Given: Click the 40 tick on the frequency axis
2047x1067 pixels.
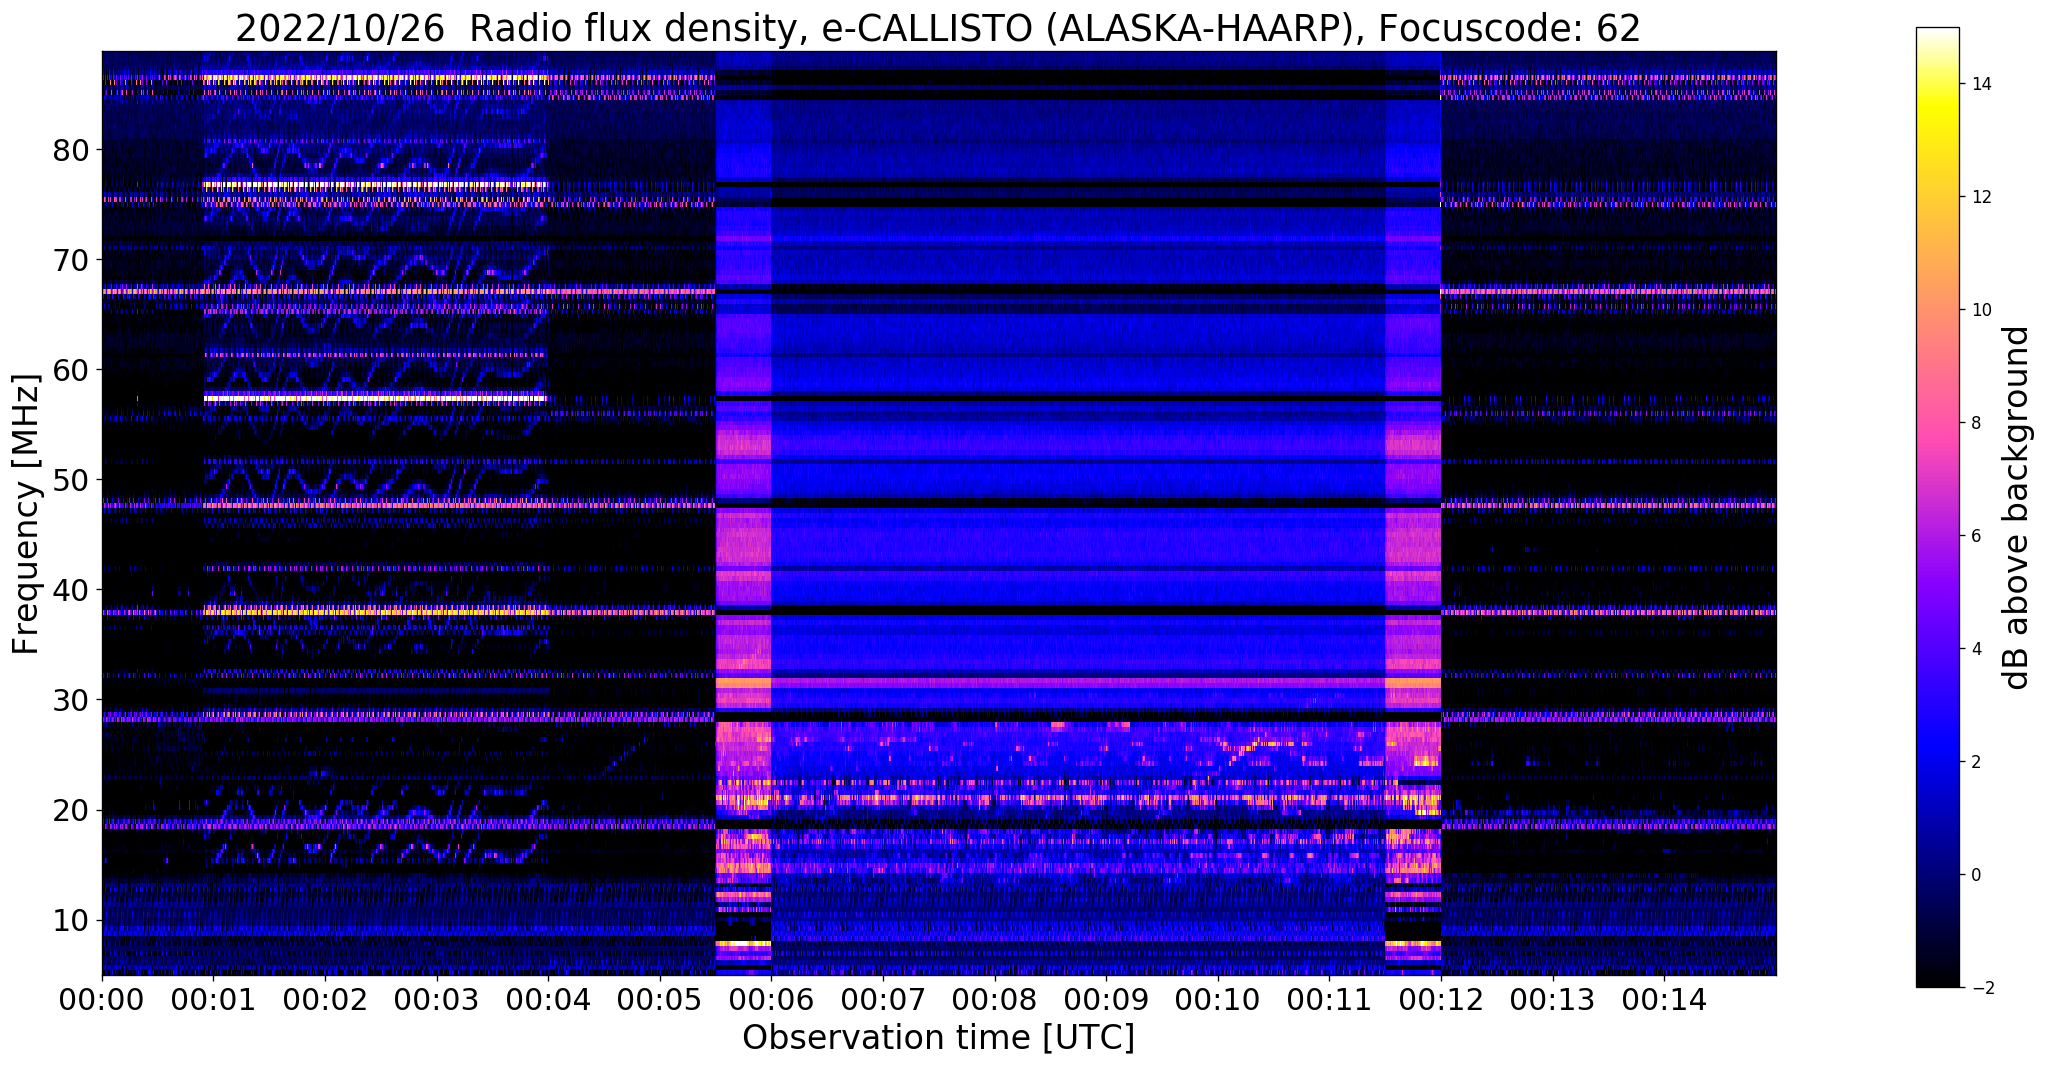Looking at the screenshot, I should tap(71, 590).
